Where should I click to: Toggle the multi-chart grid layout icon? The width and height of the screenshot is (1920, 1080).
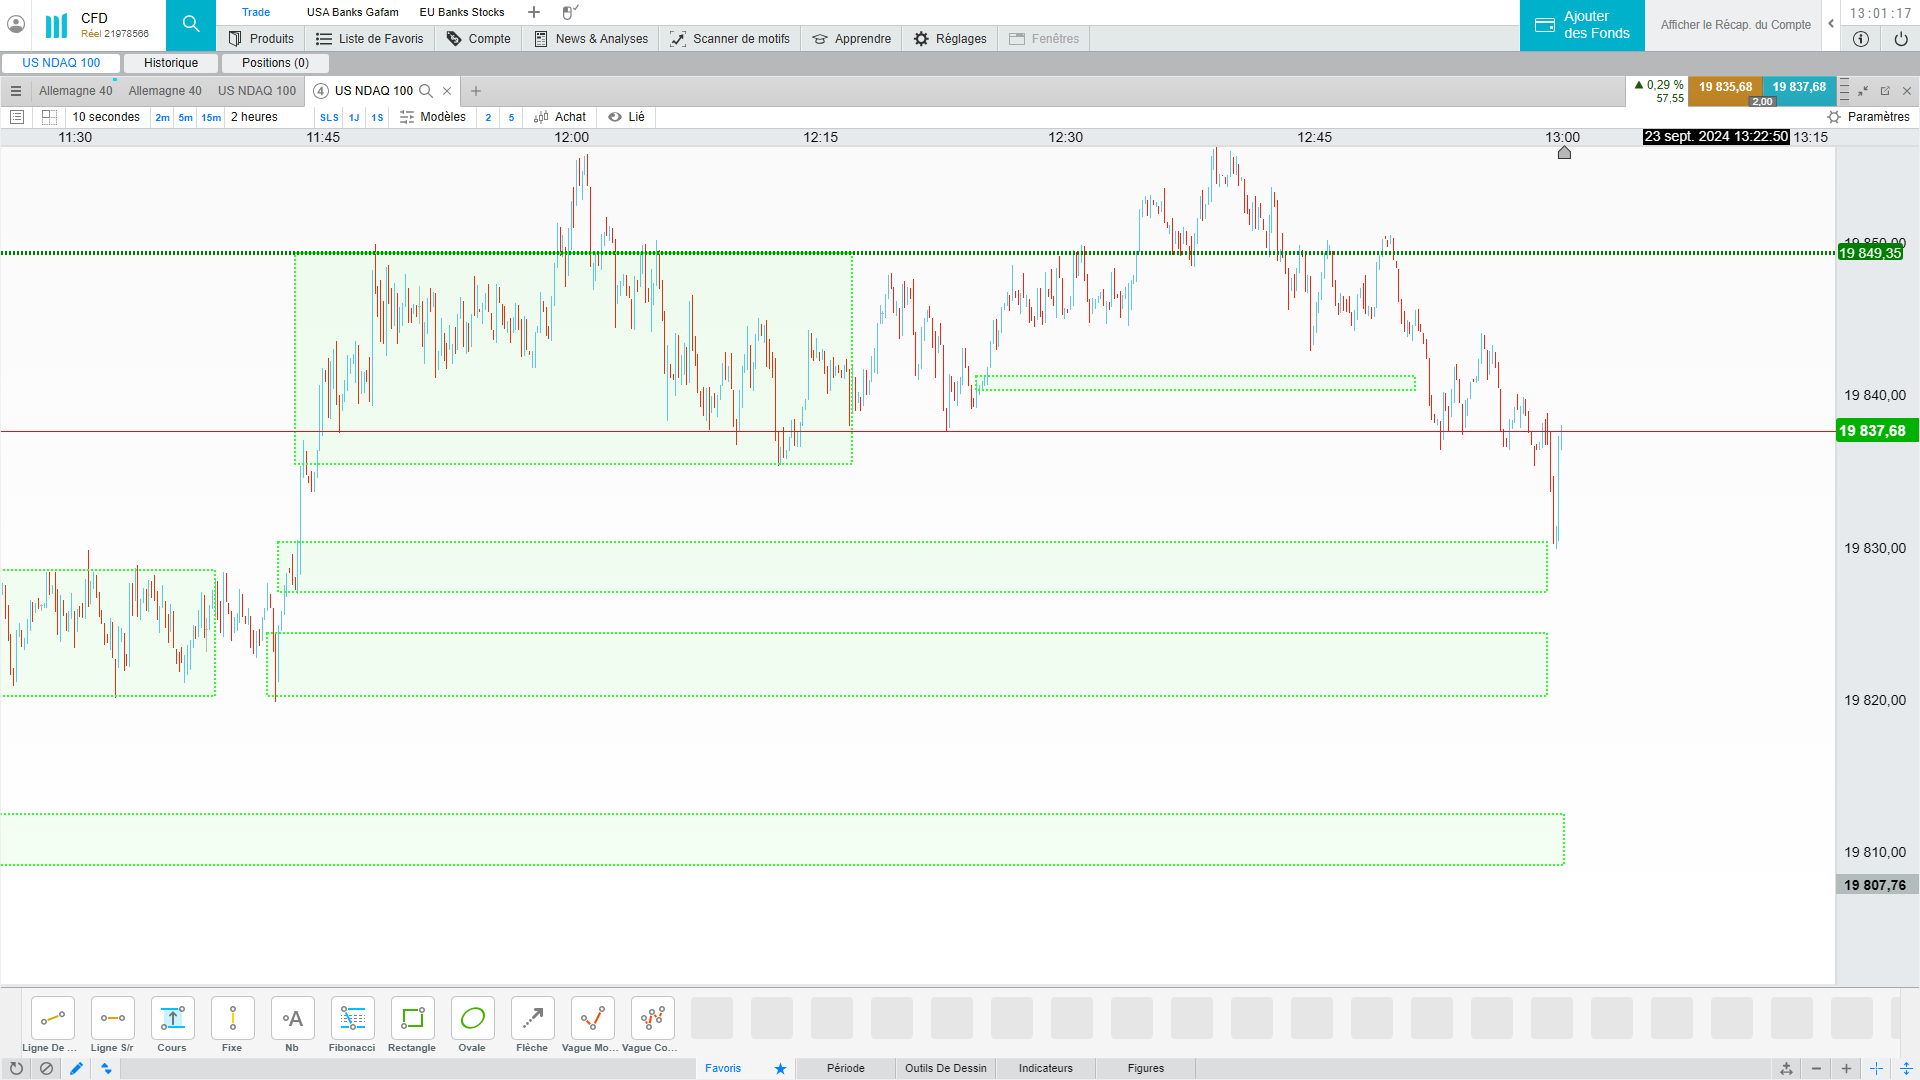coord(49,117)
